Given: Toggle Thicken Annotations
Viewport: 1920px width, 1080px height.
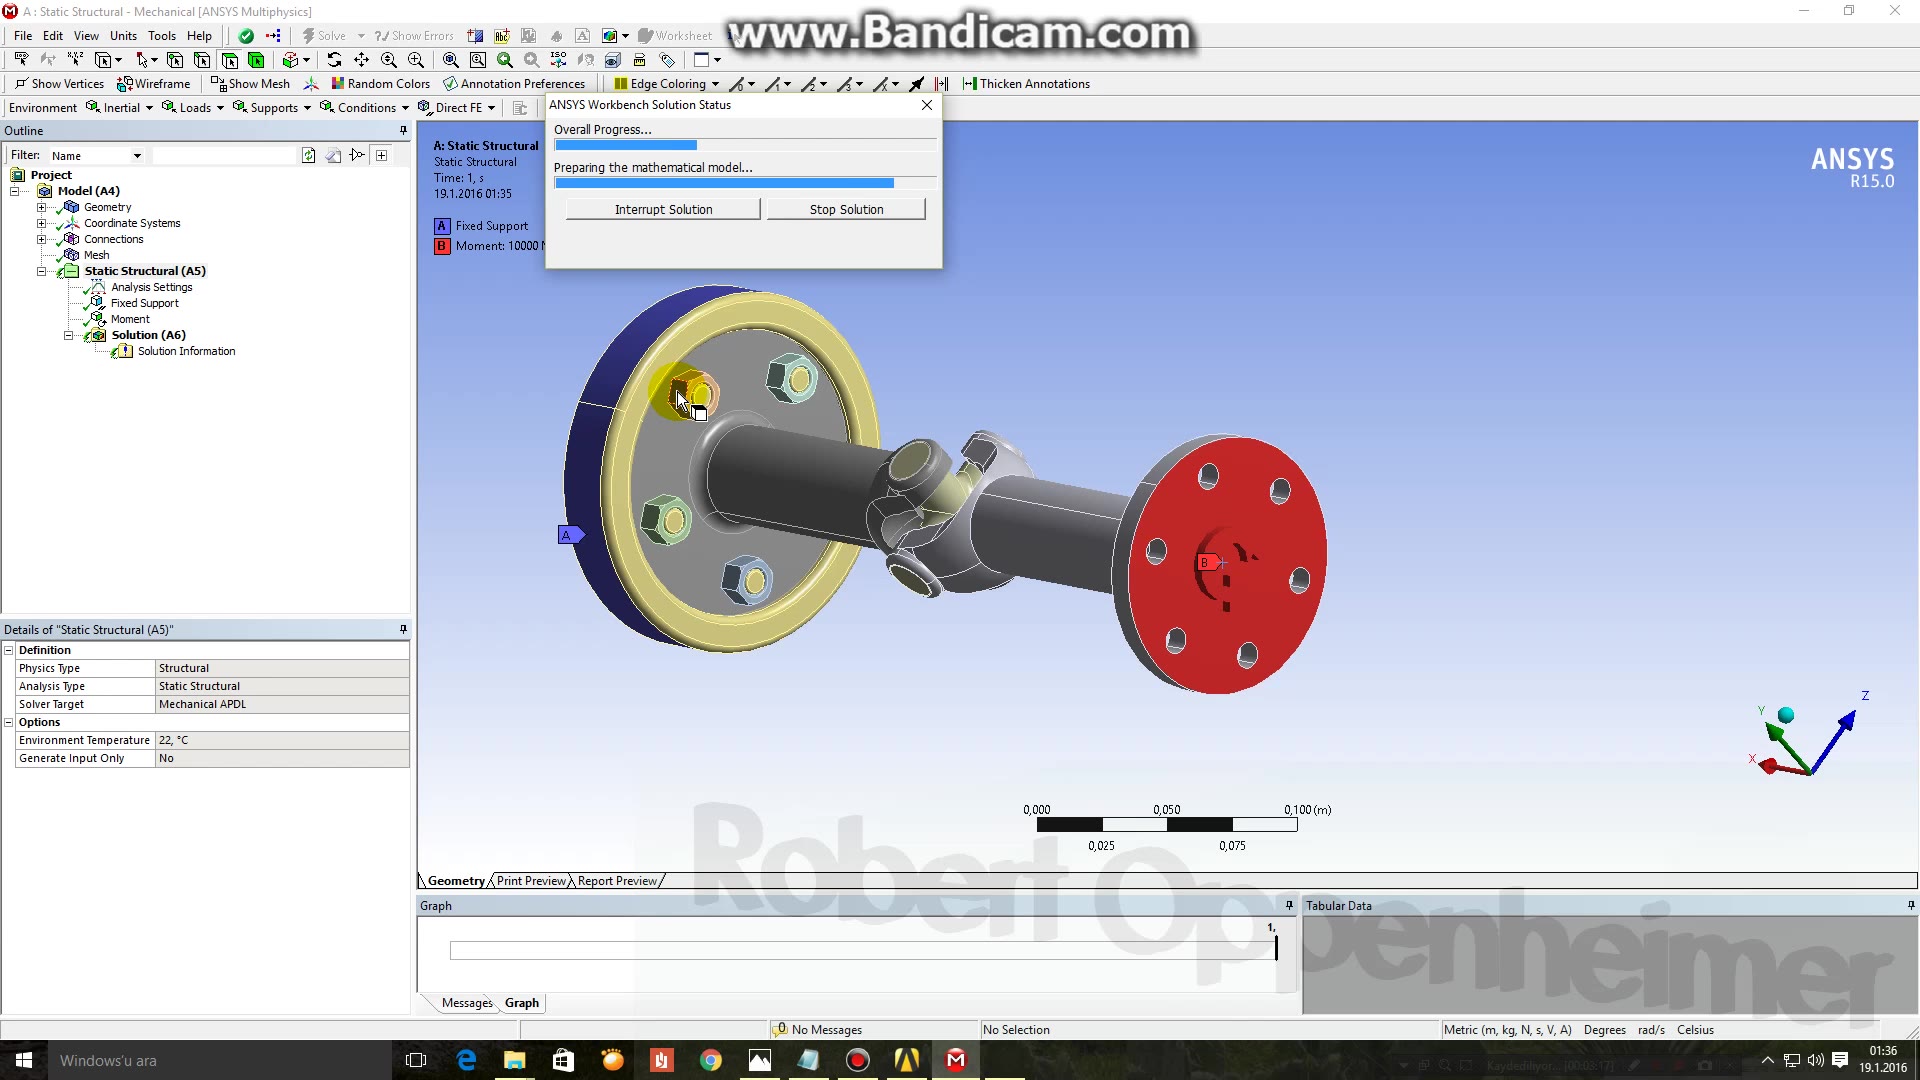Looking at the screenshot, I should pyautogui.click(x=1026, y=84).
